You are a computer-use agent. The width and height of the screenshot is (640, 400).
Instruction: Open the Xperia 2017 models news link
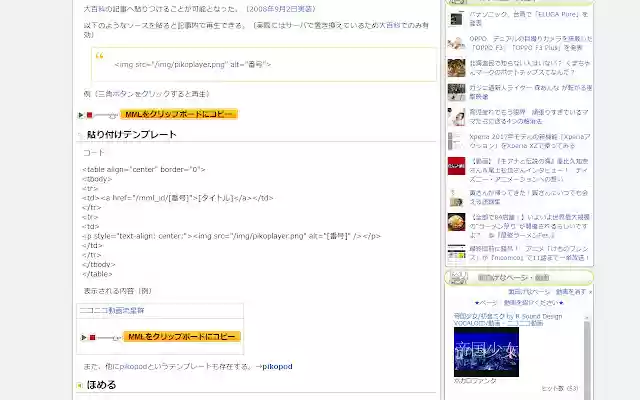(x=530, y=141)
